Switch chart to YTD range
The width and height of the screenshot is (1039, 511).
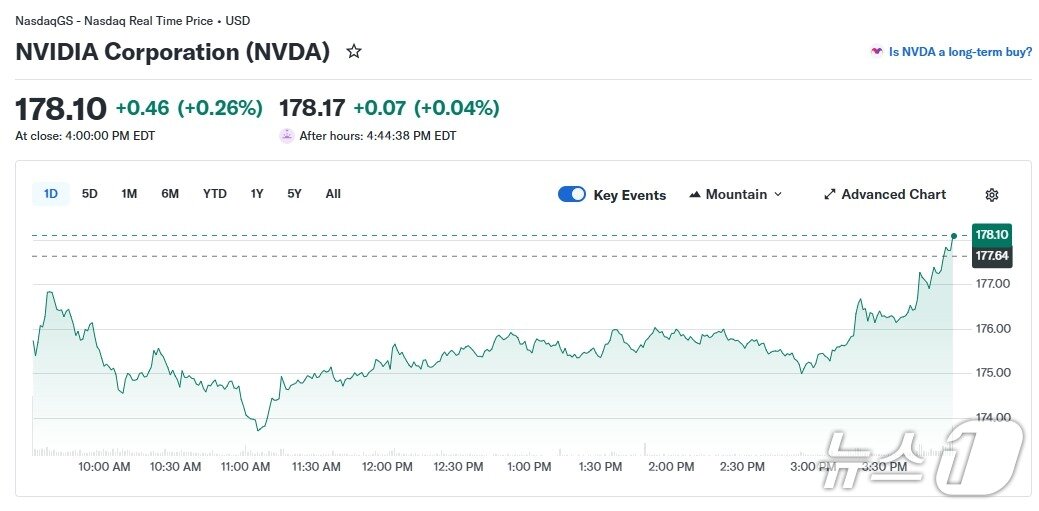215,194
